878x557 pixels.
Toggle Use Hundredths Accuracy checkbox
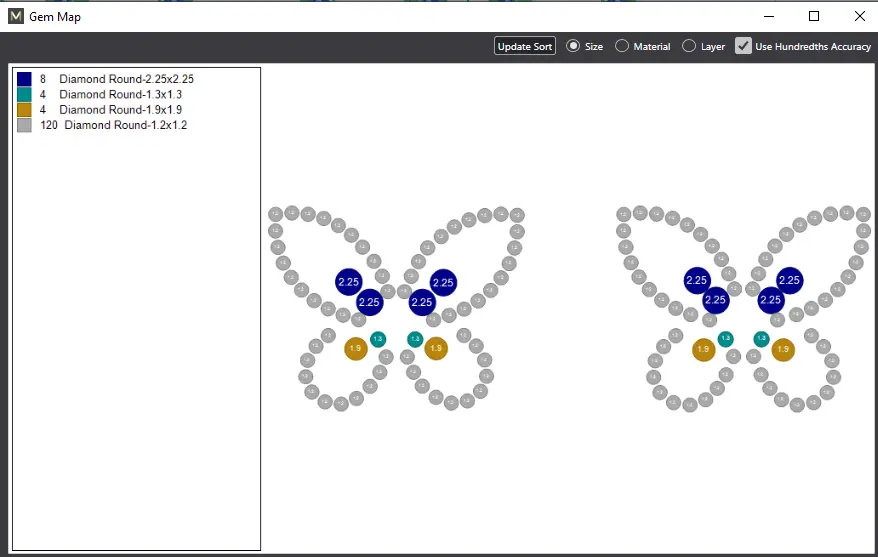point(743,46)
